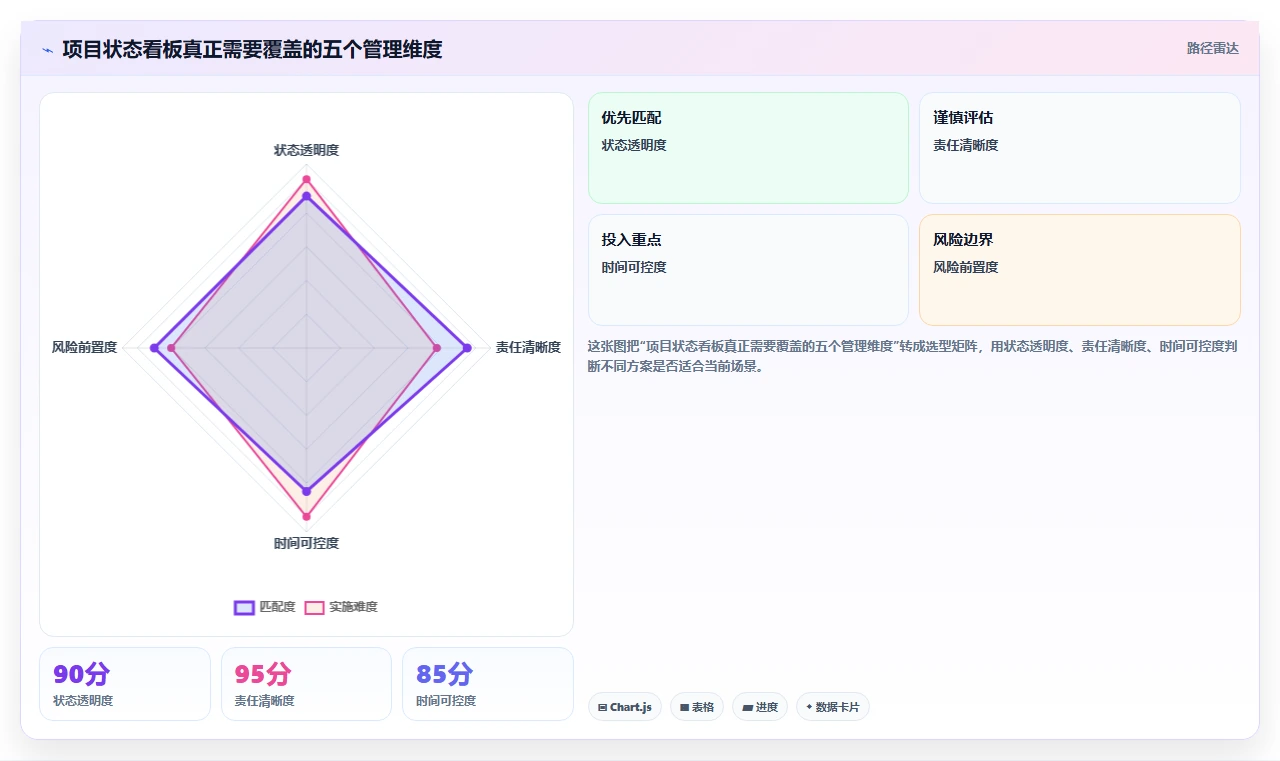Open the 谨慎评估 card
This screenshot has width=1280, height=761.
[x=1080, y=148]
